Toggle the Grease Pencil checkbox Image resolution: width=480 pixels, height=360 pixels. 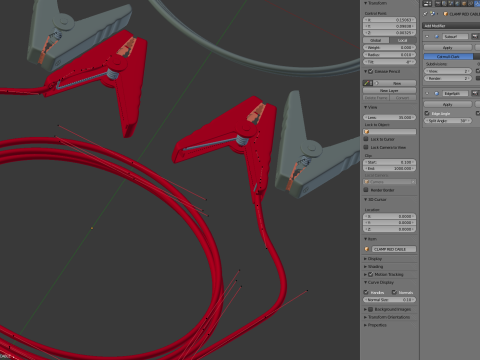coord(370,71)
